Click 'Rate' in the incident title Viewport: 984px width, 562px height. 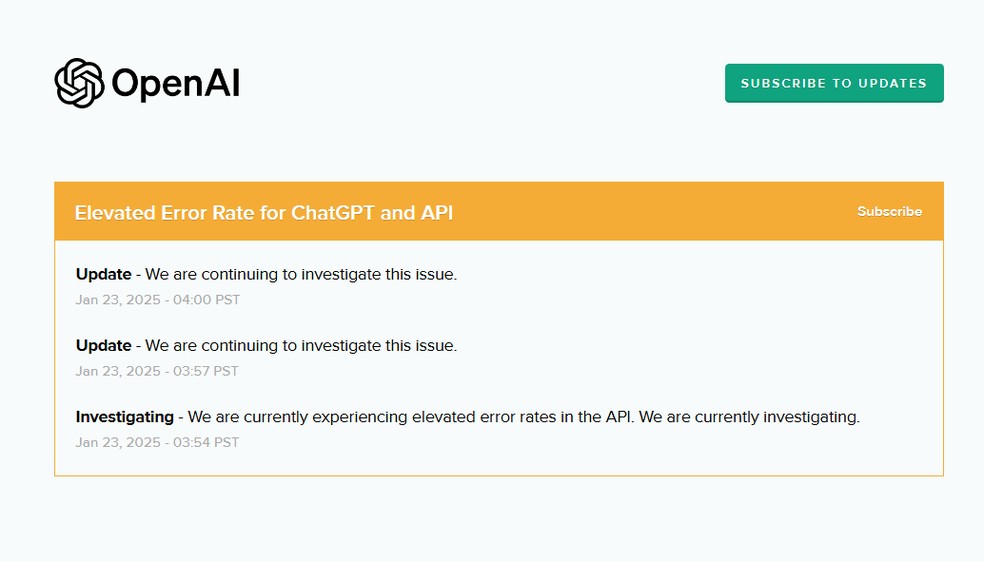coord(234,213)
